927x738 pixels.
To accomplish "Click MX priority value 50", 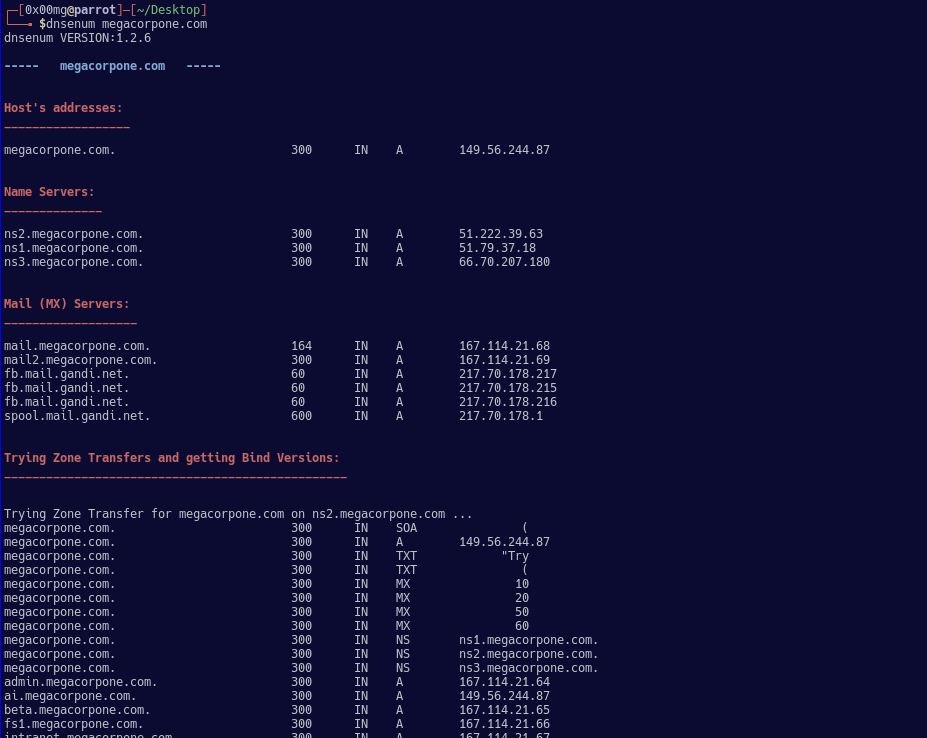I will [x=522, y=612].
